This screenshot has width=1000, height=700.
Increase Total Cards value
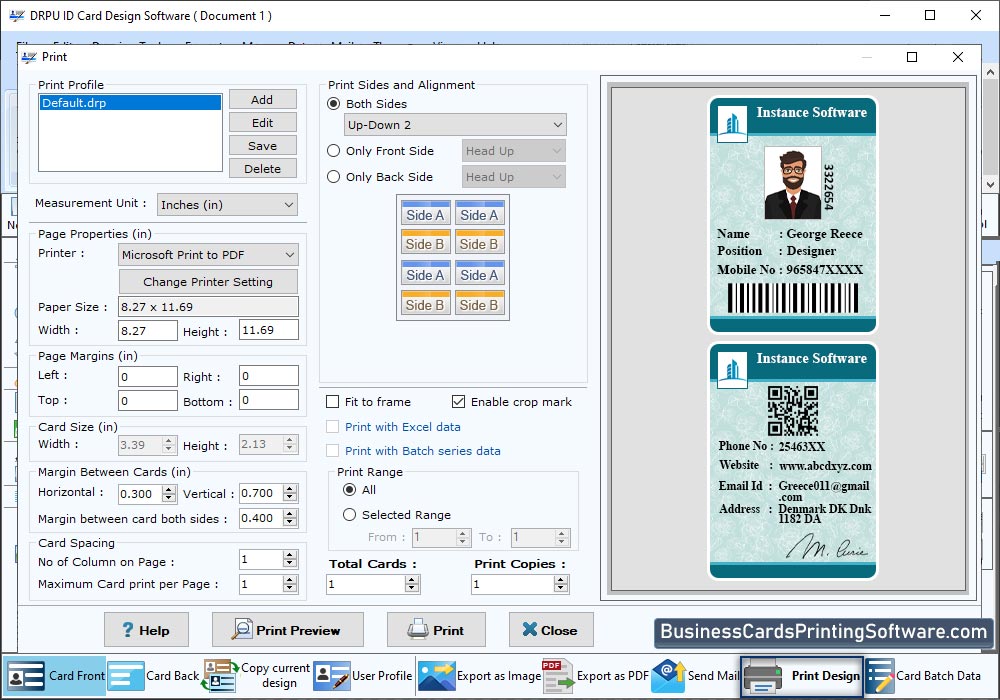pos(412,580)
